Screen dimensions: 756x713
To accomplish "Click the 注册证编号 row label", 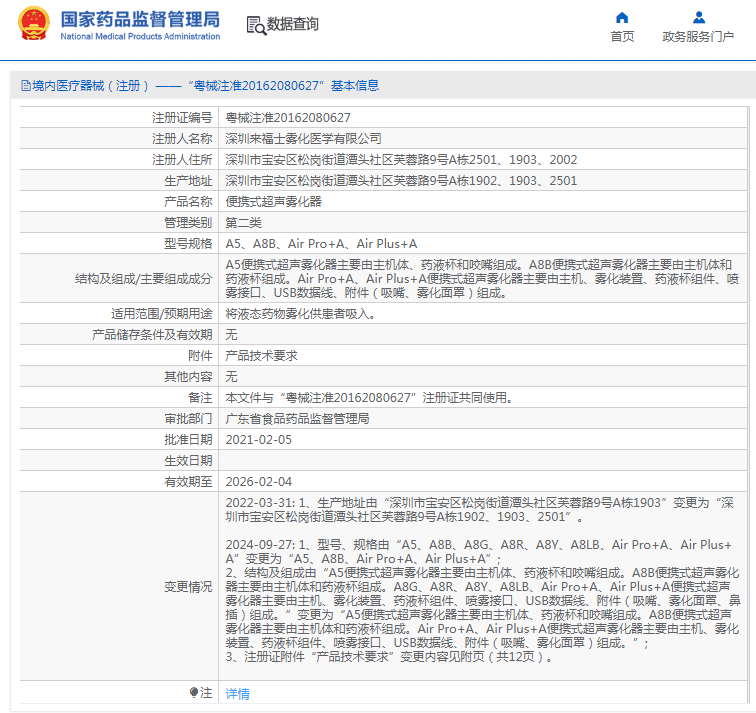I will pos(182,118).
